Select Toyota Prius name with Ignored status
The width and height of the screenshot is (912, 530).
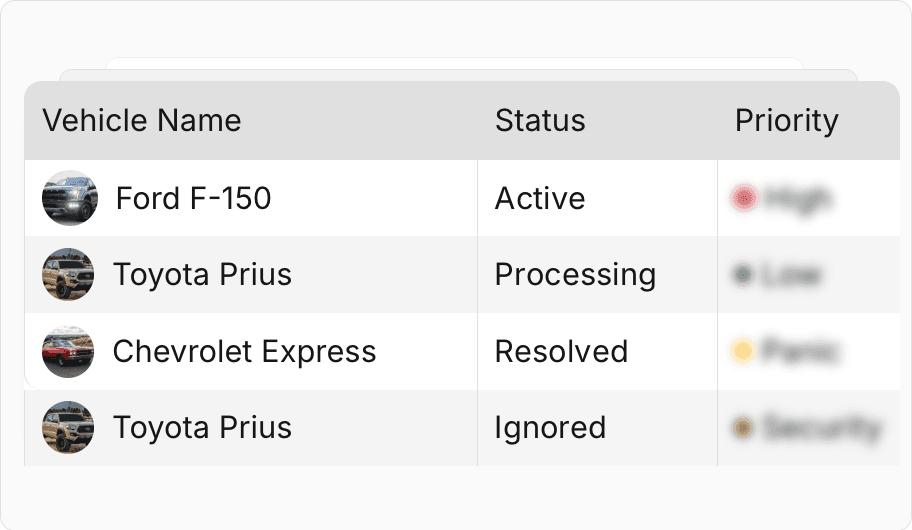point(202,427)
